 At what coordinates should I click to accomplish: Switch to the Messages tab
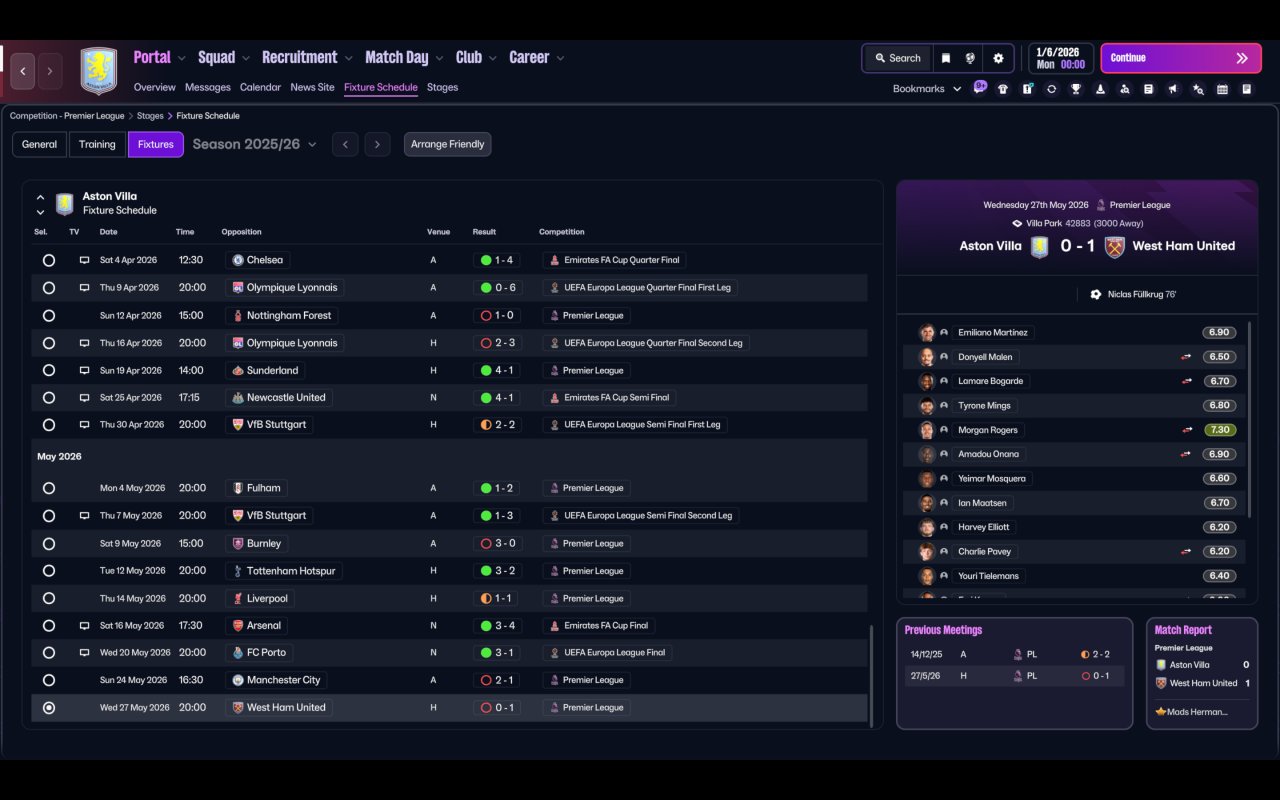pos(208,87)
